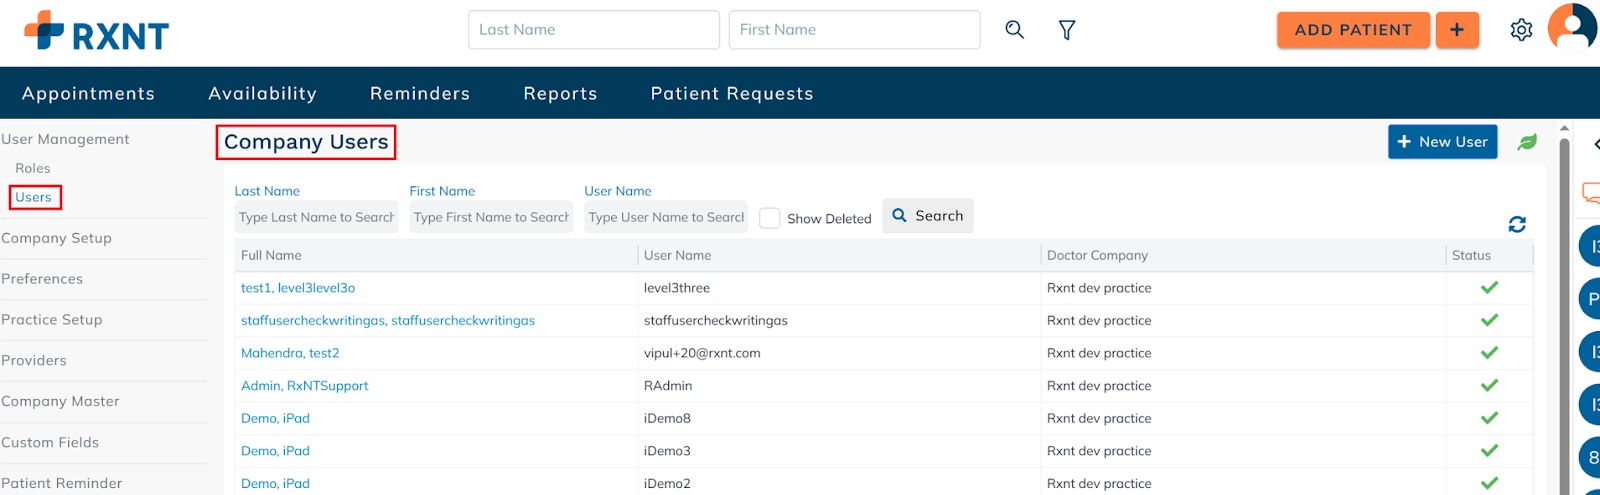Screen dimensions: 1600x495
Task: Refresh the company users list
Action: (x=1517, y=224)
